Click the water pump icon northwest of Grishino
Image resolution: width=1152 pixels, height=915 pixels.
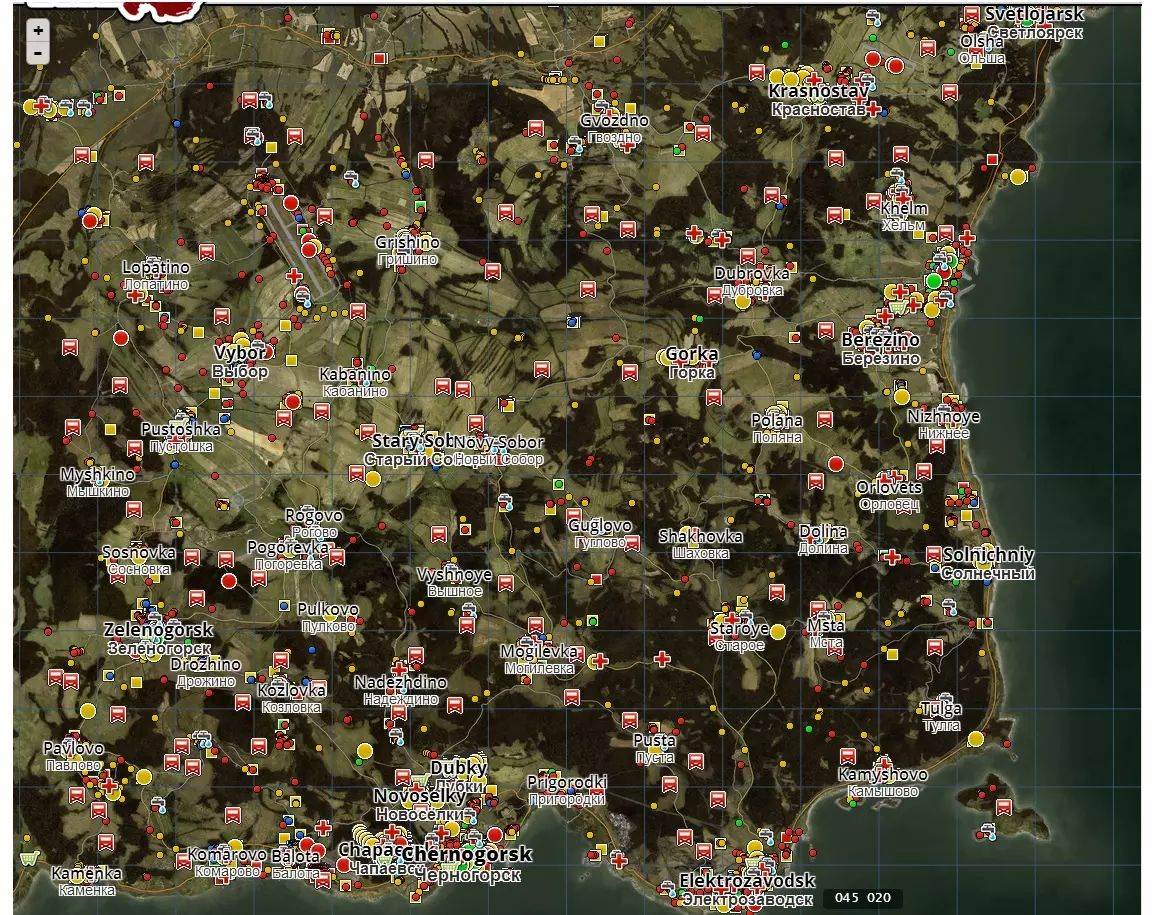353,178
